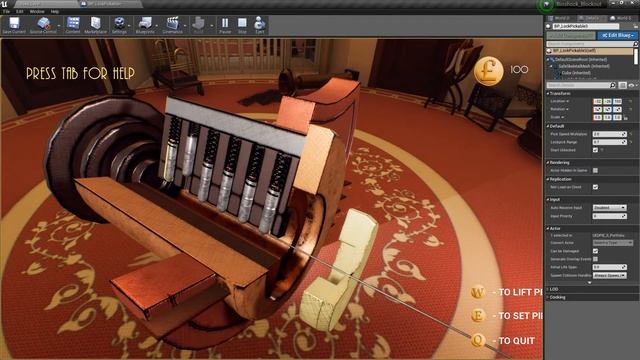This screenshot has width=640, height=360.
Task: Open Spawn Collision Handling dropdown
Action: pyautogui.click(x=609, y=276)
